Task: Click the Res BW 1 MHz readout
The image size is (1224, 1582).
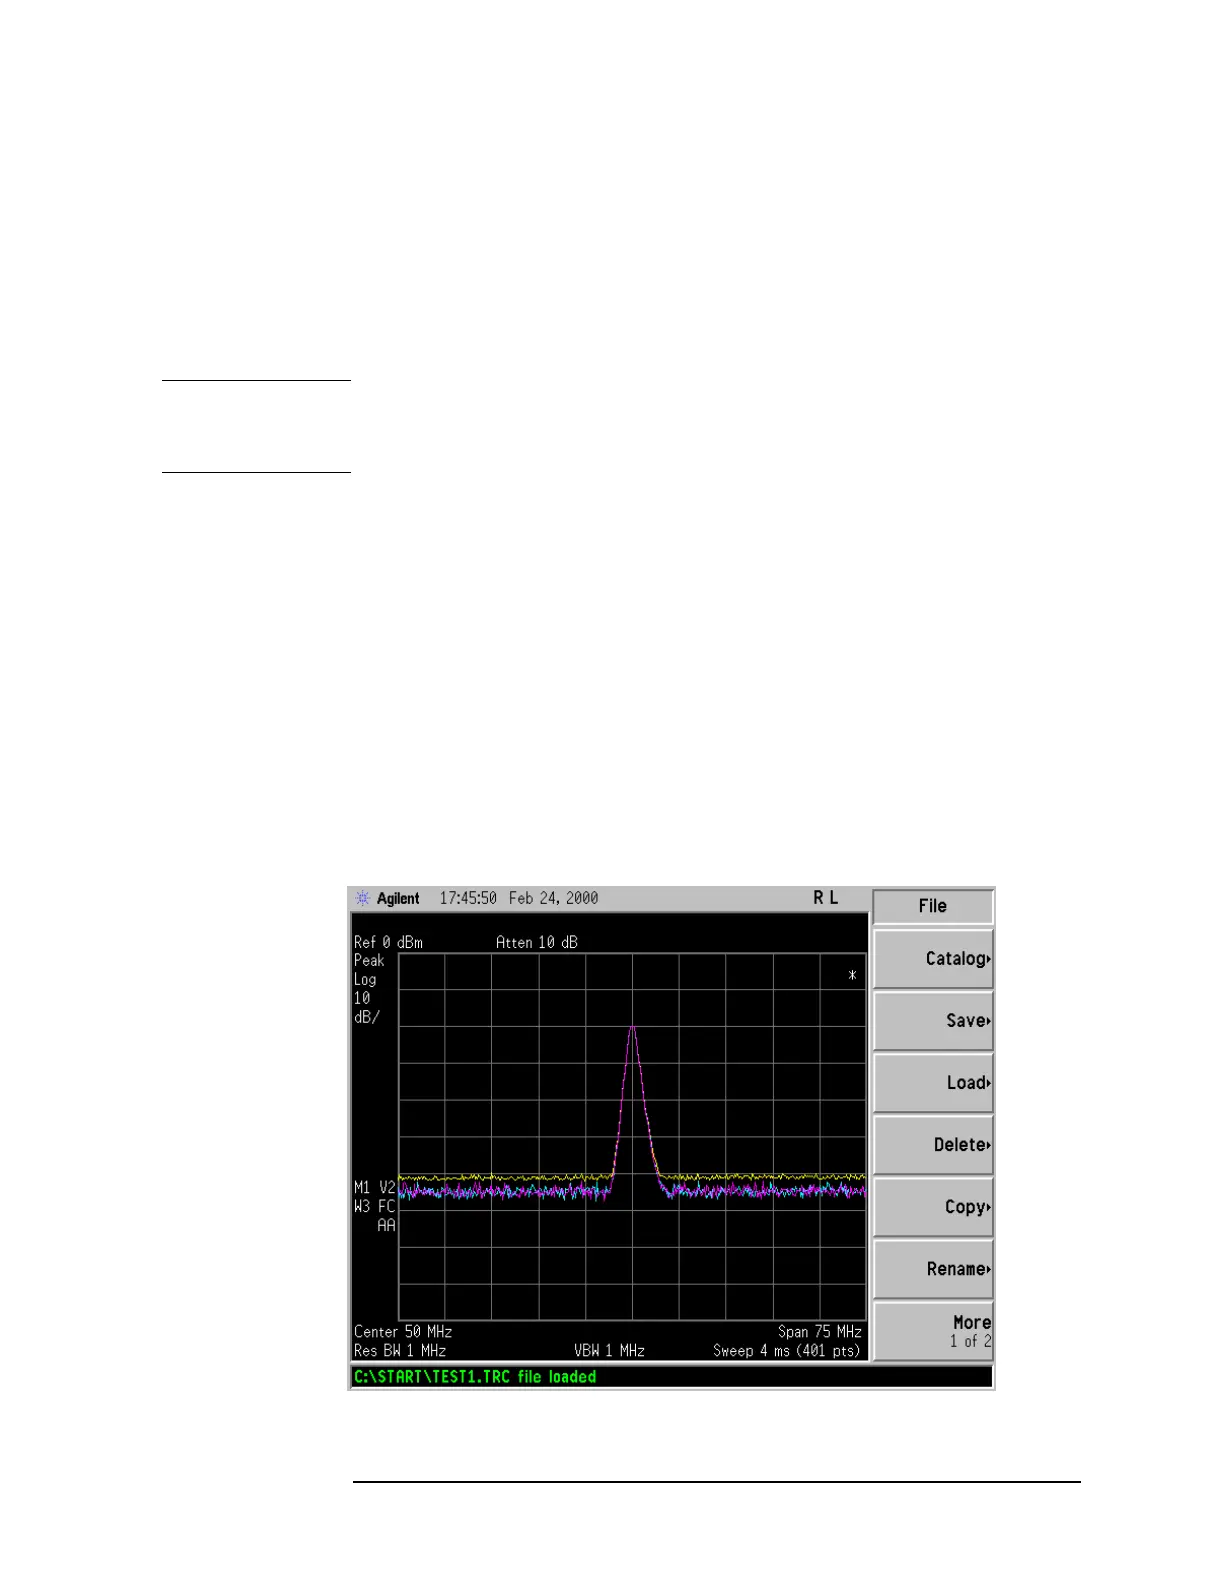Action: coord(400,1351)
